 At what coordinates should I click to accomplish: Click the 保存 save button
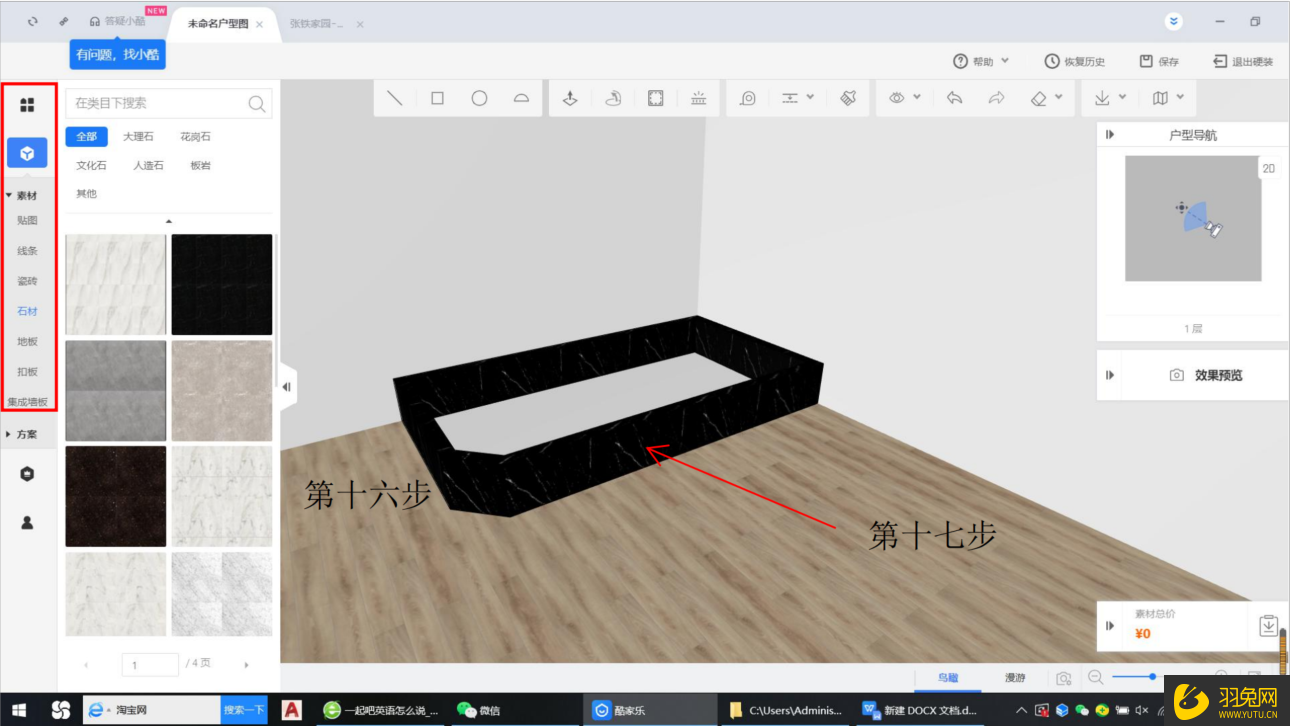tap(1160, 61)
